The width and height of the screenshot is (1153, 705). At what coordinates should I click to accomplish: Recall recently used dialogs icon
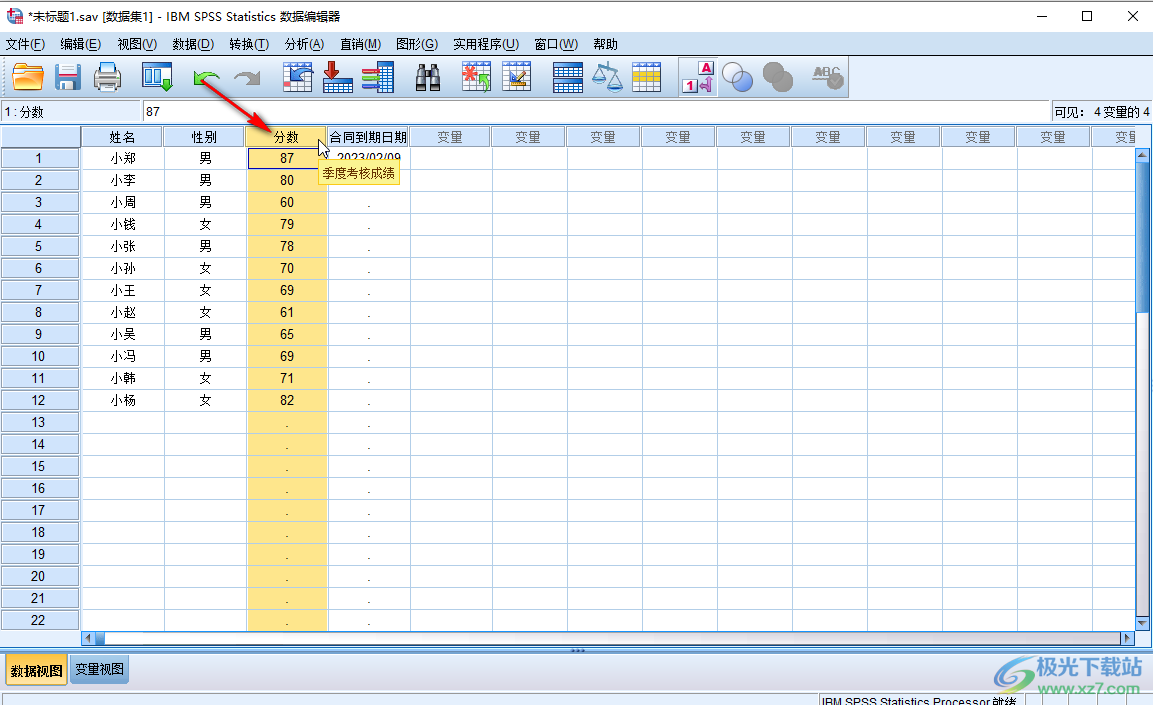point(157,77)
